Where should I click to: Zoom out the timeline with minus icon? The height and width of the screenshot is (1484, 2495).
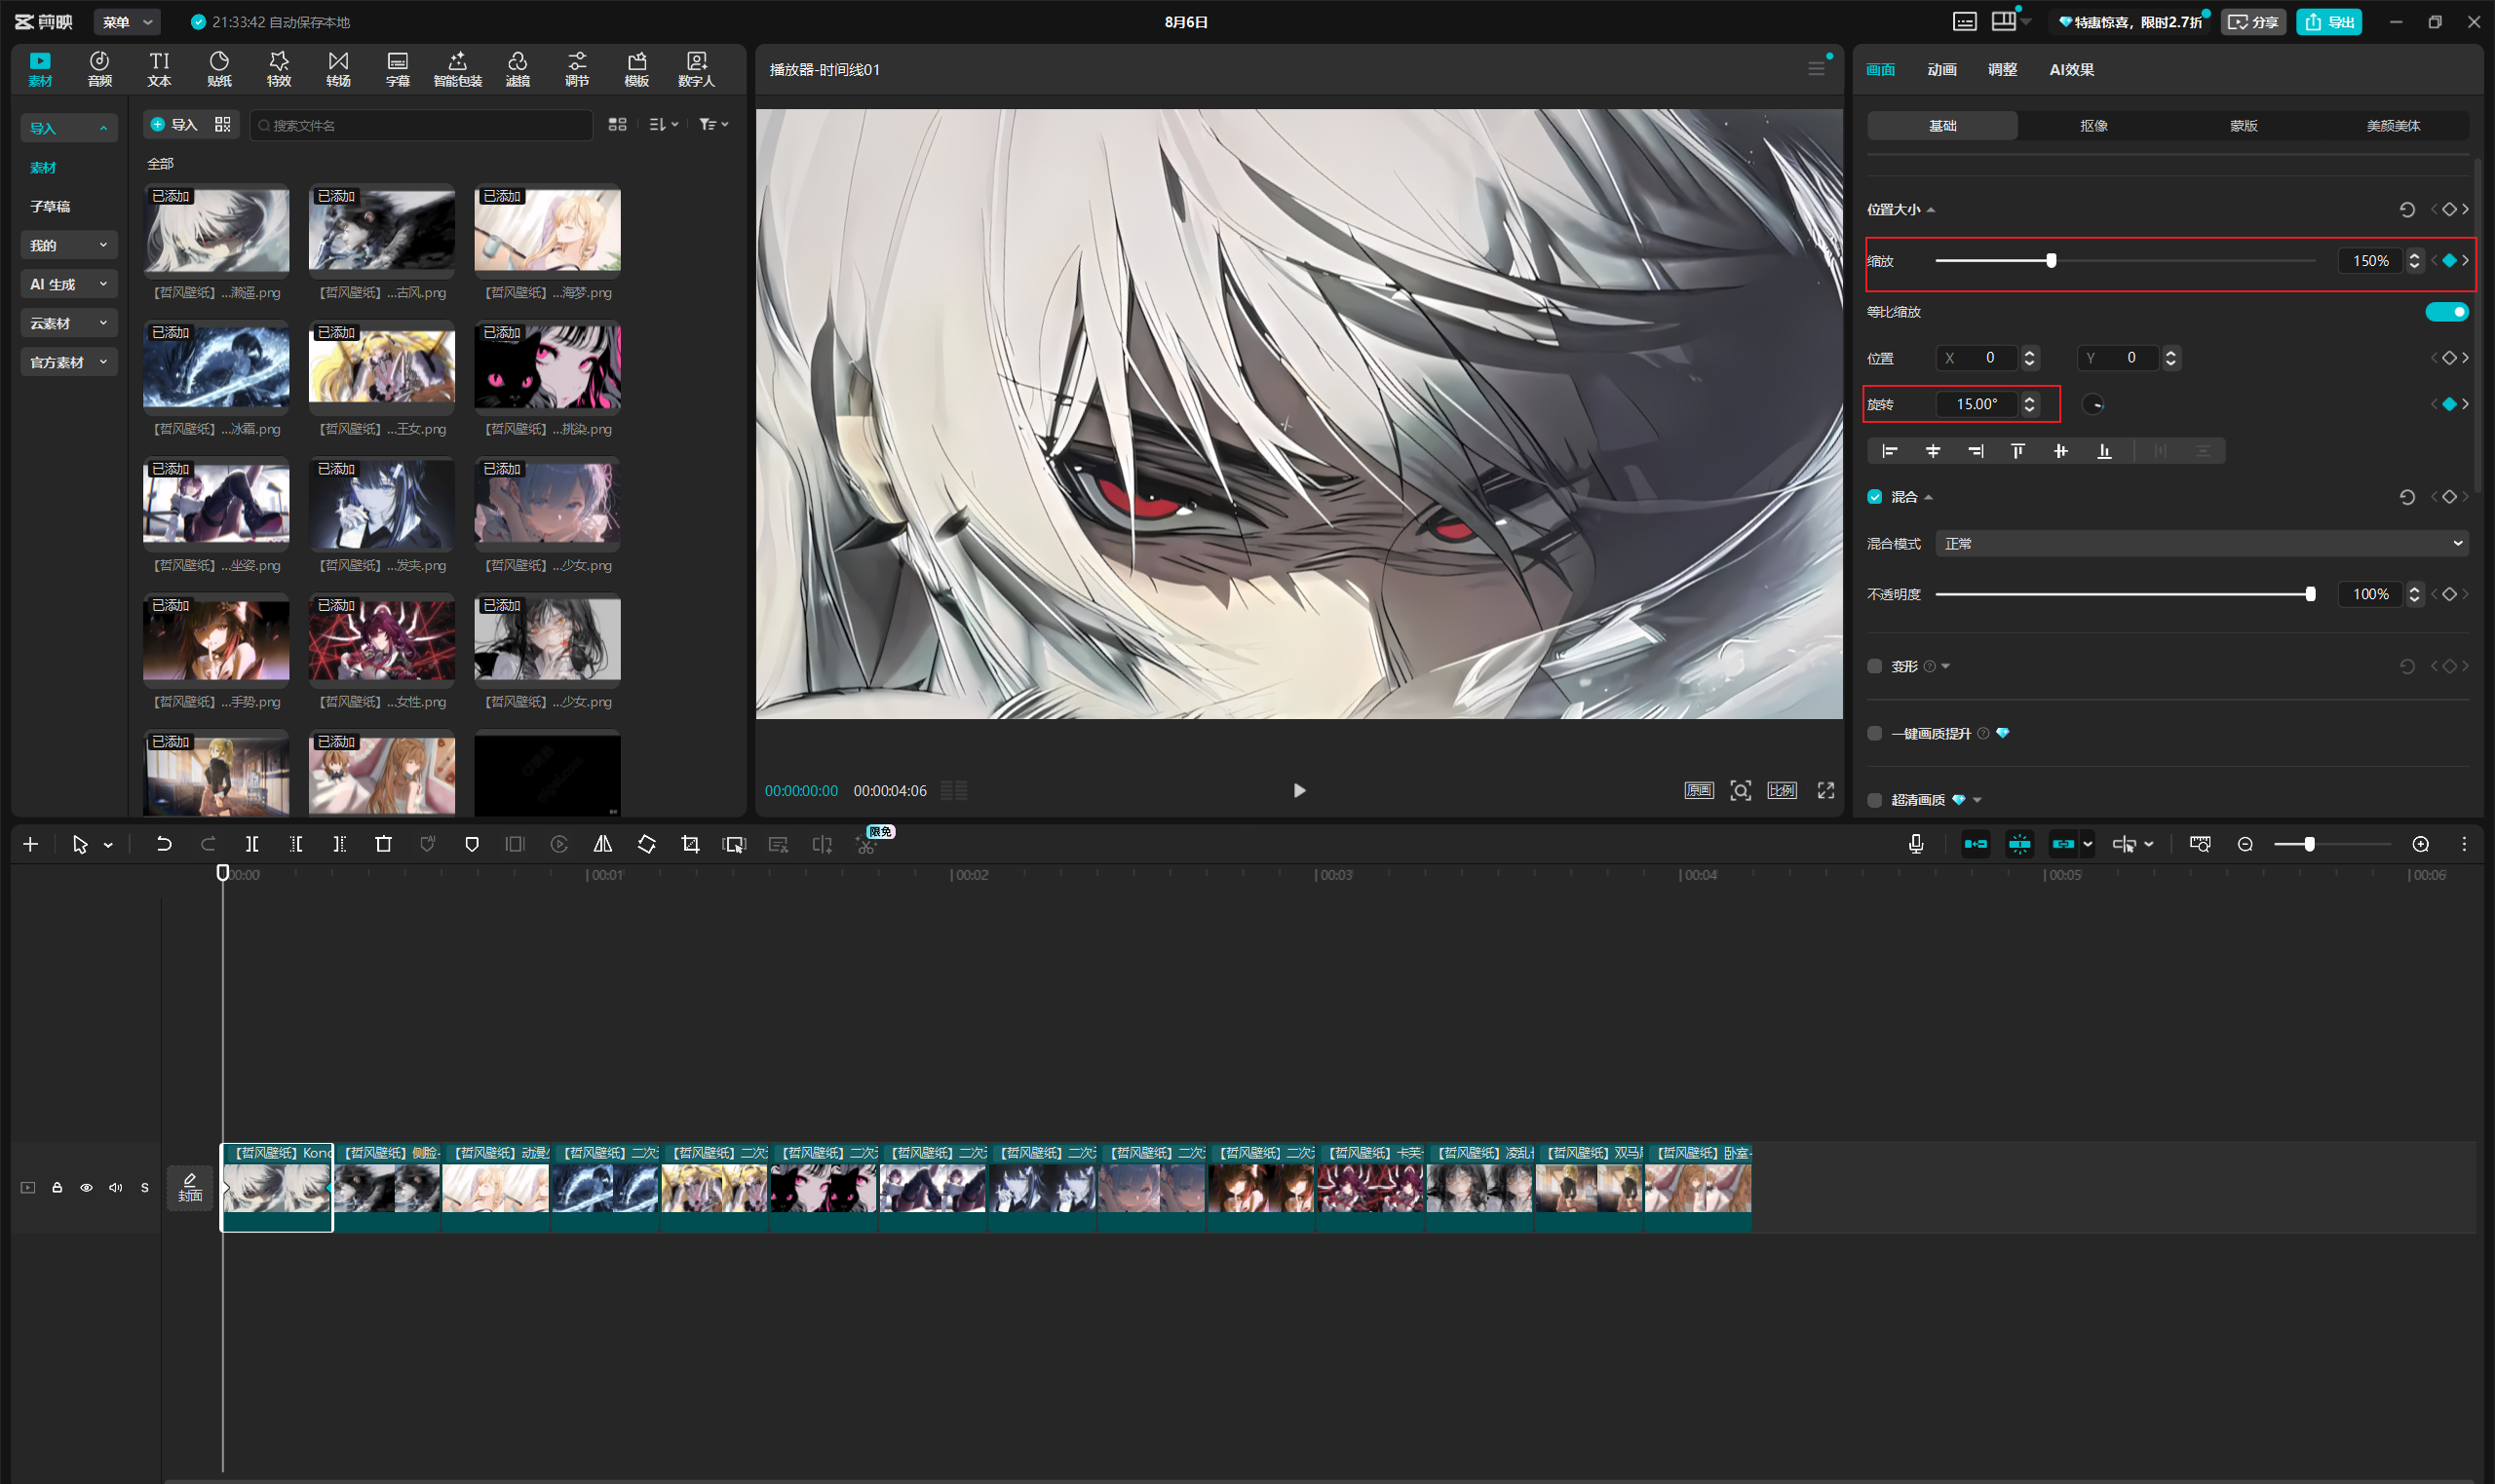click(x=2245, y=844)
